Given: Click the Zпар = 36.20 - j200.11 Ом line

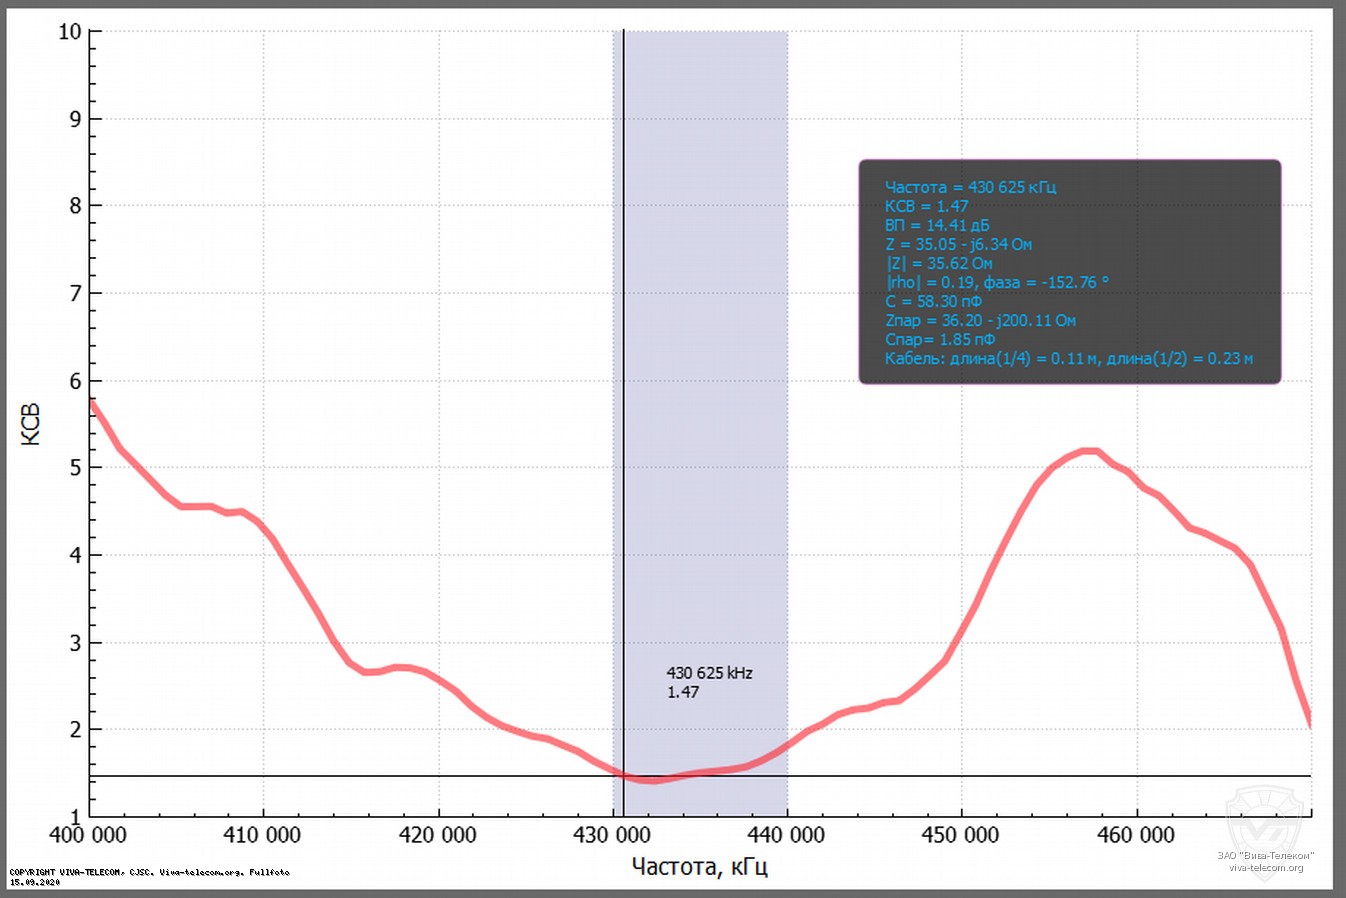Looking at the screenshot, I should point(981,320).
